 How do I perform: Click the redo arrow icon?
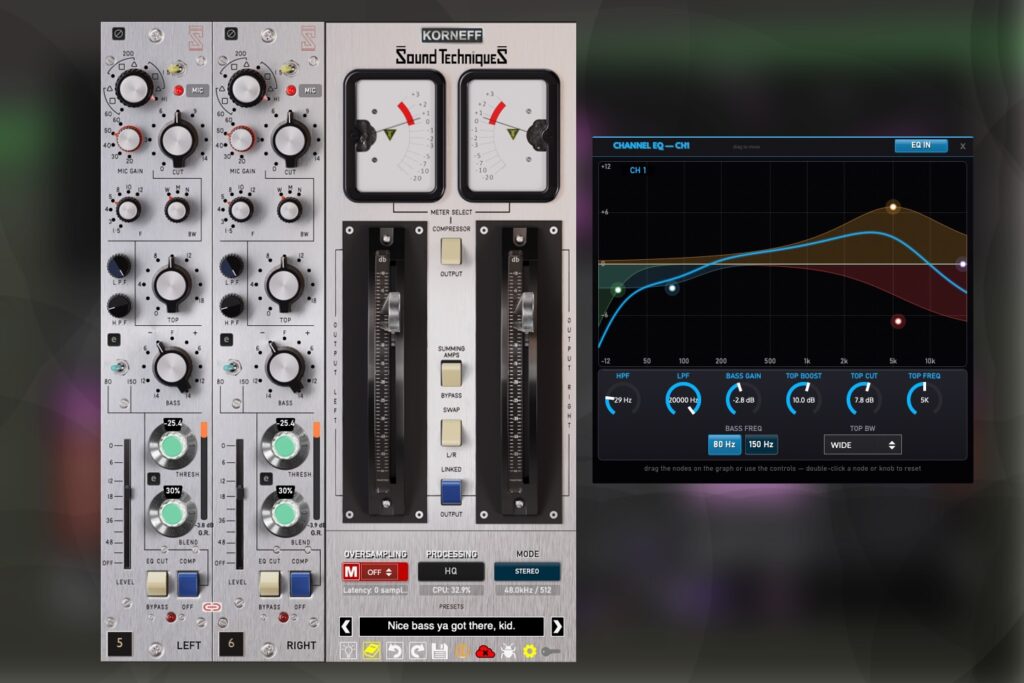pyautogui.click(x=417, y=651)
